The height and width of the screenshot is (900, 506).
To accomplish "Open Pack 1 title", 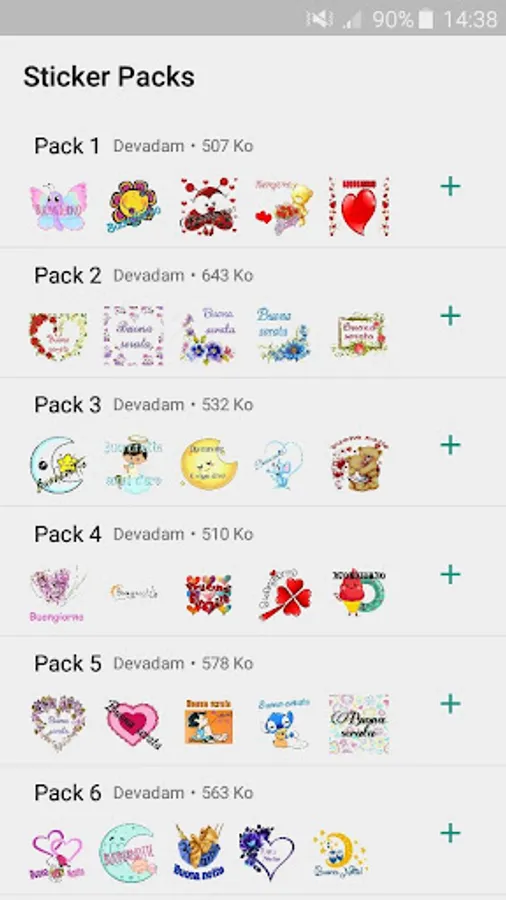I will coord(67,146).
